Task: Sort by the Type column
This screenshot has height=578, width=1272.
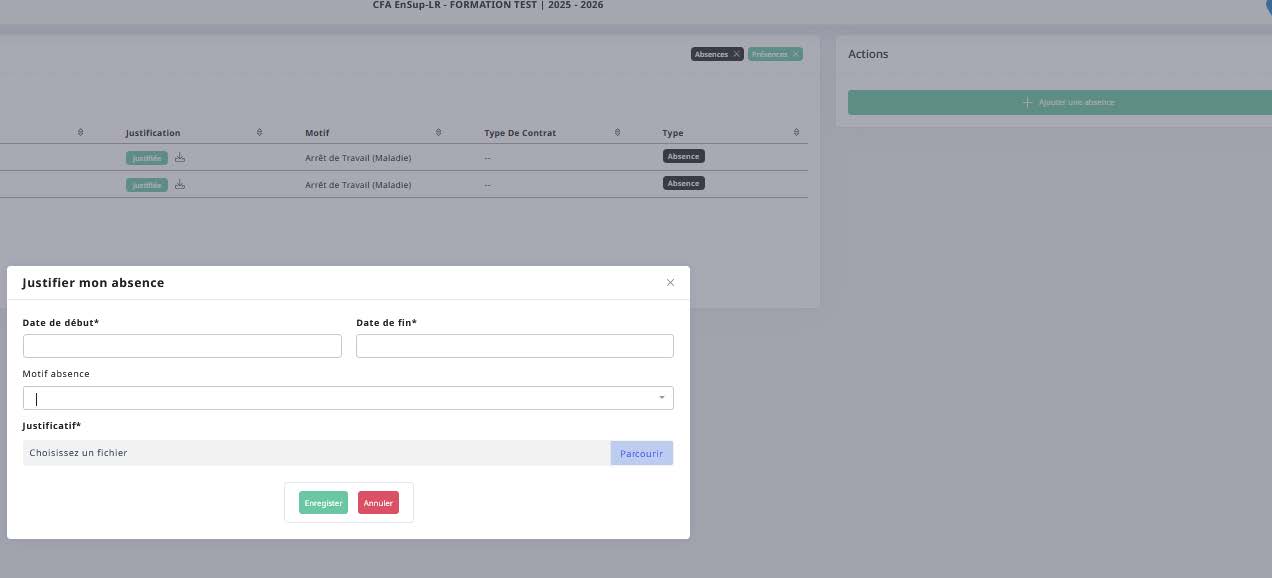Action: [x=796, y=132]
